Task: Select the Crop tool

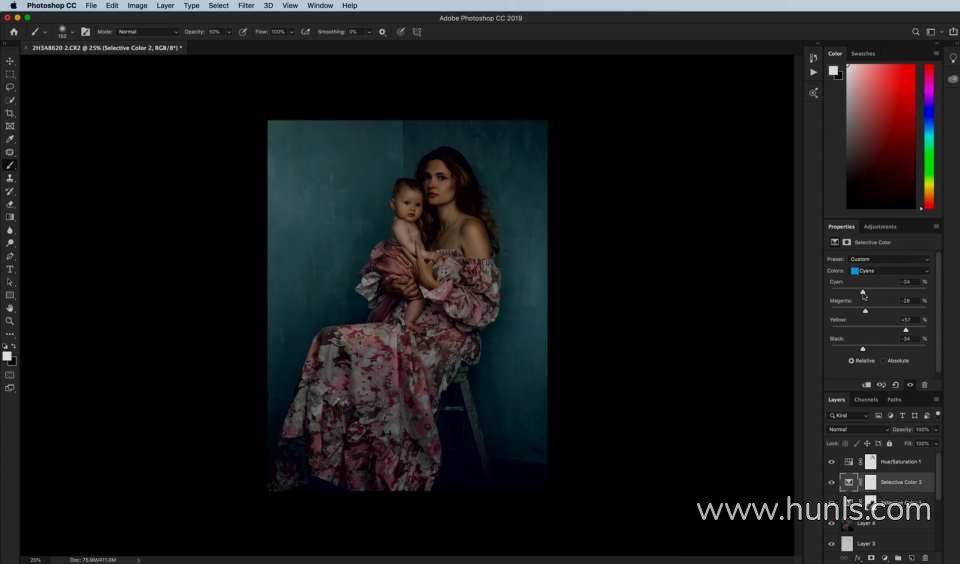Action: pyautogui.click(x=10, y=113)
